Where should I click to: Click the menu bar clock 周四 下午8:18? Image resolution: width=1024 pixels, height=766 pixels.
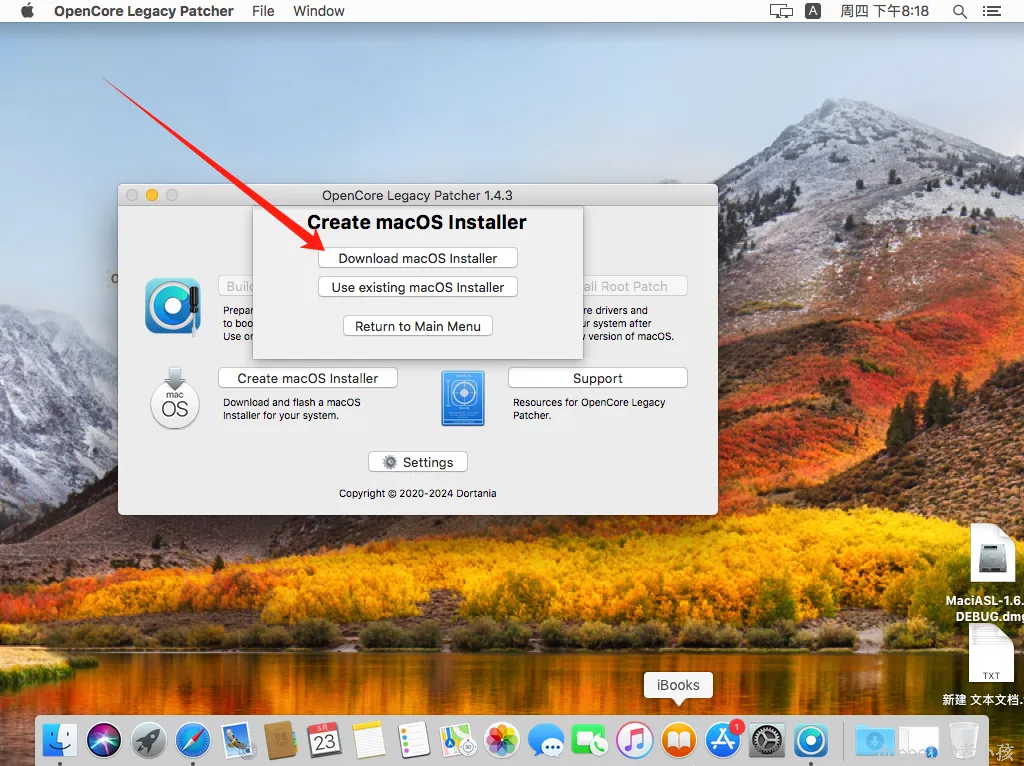pyautogui.click(x=884, y=11)
